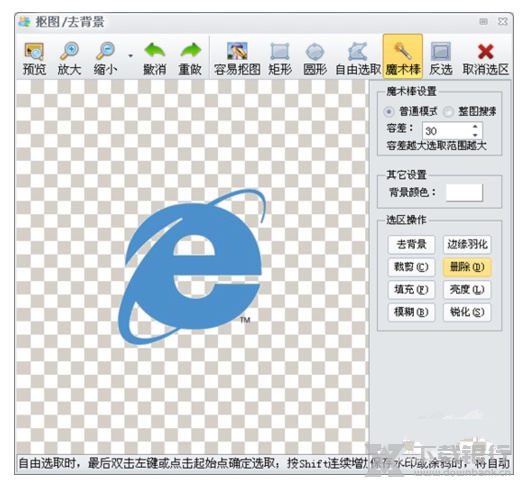Click the restore button in title bar
The width and height of the screenshot is (529, 485).
483,22
